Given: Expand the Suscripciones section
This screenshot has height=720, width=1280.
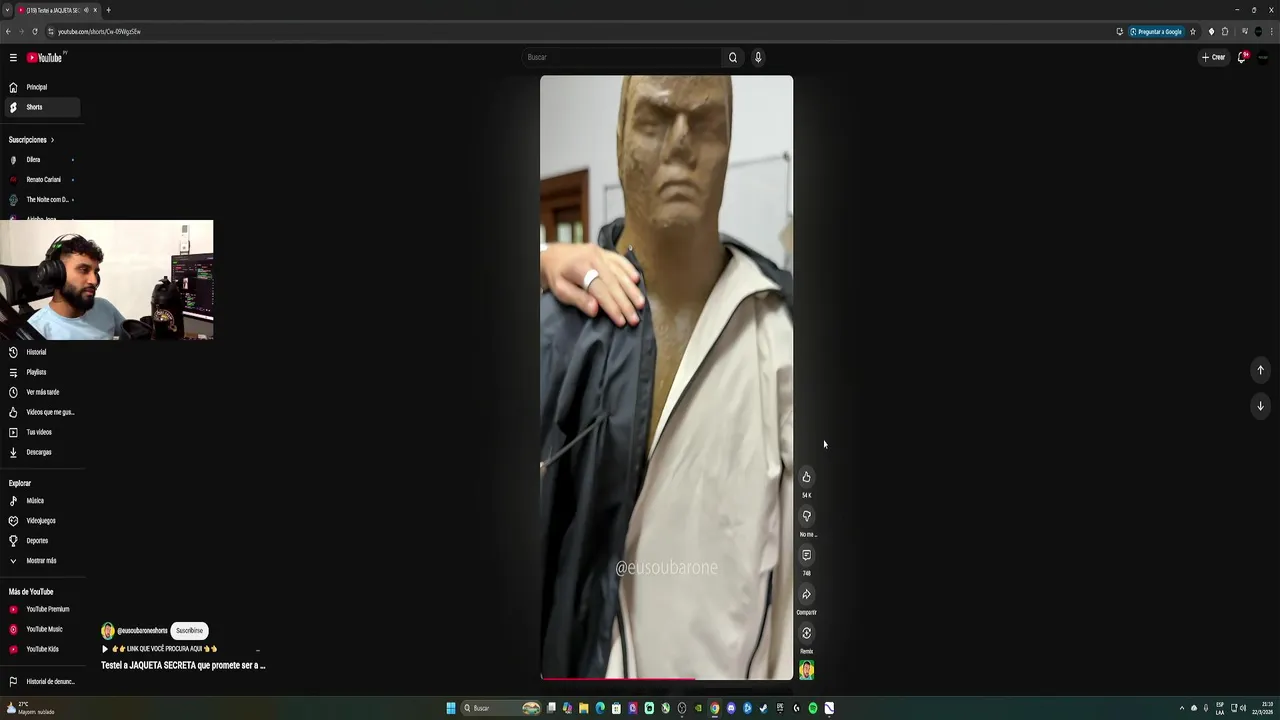Looking at the screenshot, I should [x=31, y=140].
